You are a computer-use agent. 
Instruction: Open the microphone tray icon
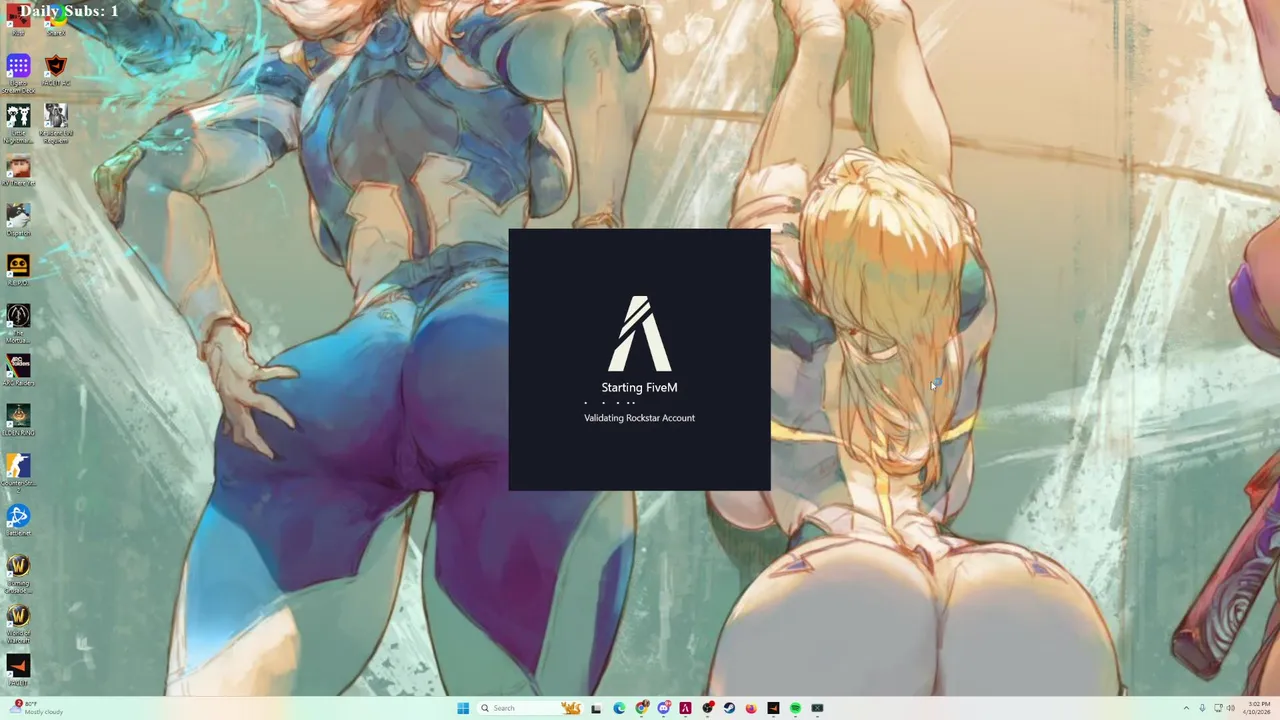tap(1202, 708)
